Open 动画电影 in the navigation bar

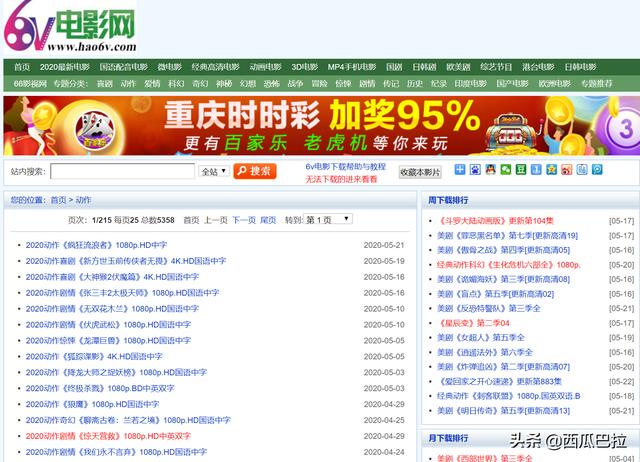[x=266, y=67]
